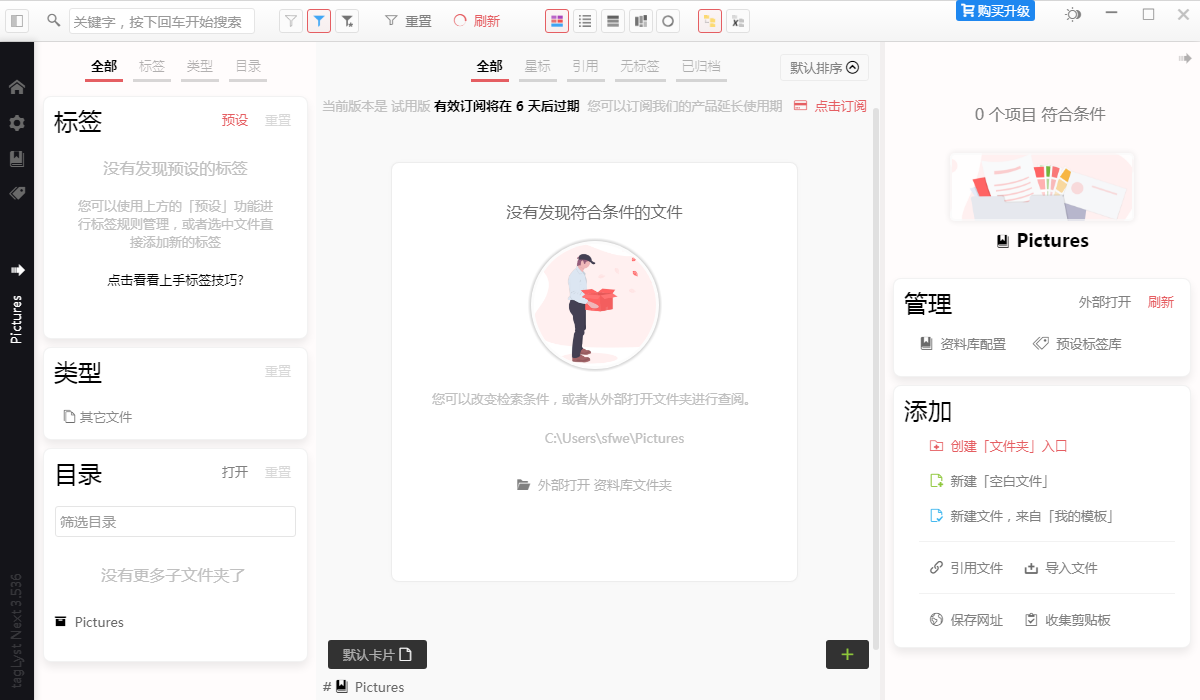Toggle the light/dark theme icon
The width and height of the screenshot is (1200, 700).
pos(1073,15)
